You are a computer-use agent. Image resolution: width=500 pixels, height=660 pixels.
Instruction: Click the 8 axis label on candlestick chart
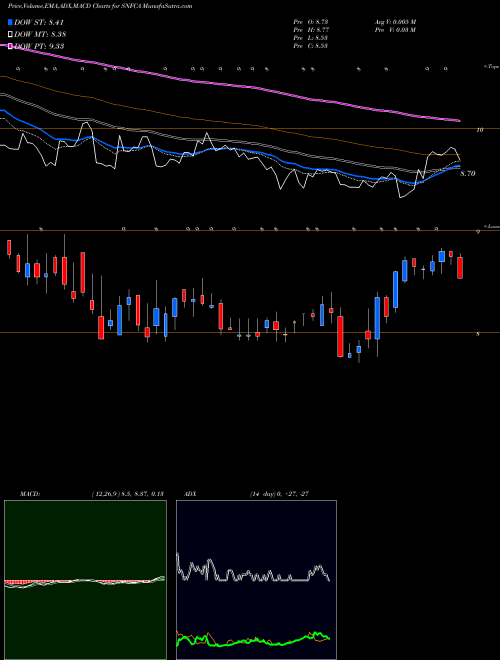tap(478, 334)
